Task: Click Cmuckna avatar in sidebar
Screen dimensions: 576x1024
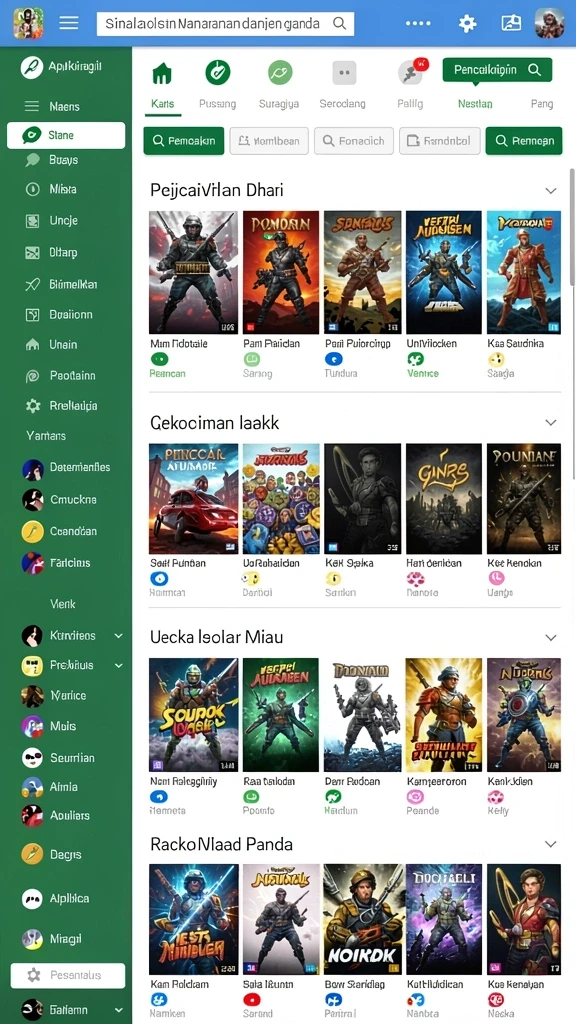Action: [33, 500]
